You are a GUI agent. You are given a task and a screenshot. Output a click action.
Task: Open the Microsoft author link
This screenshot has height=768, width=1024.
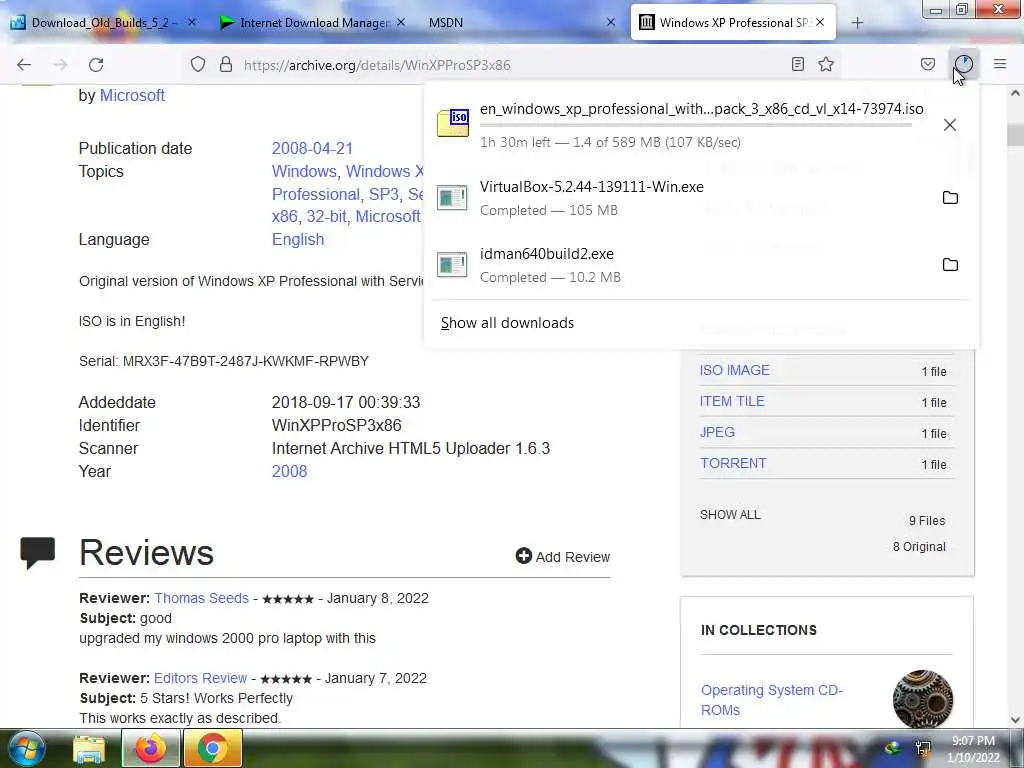tap(132, 95)
